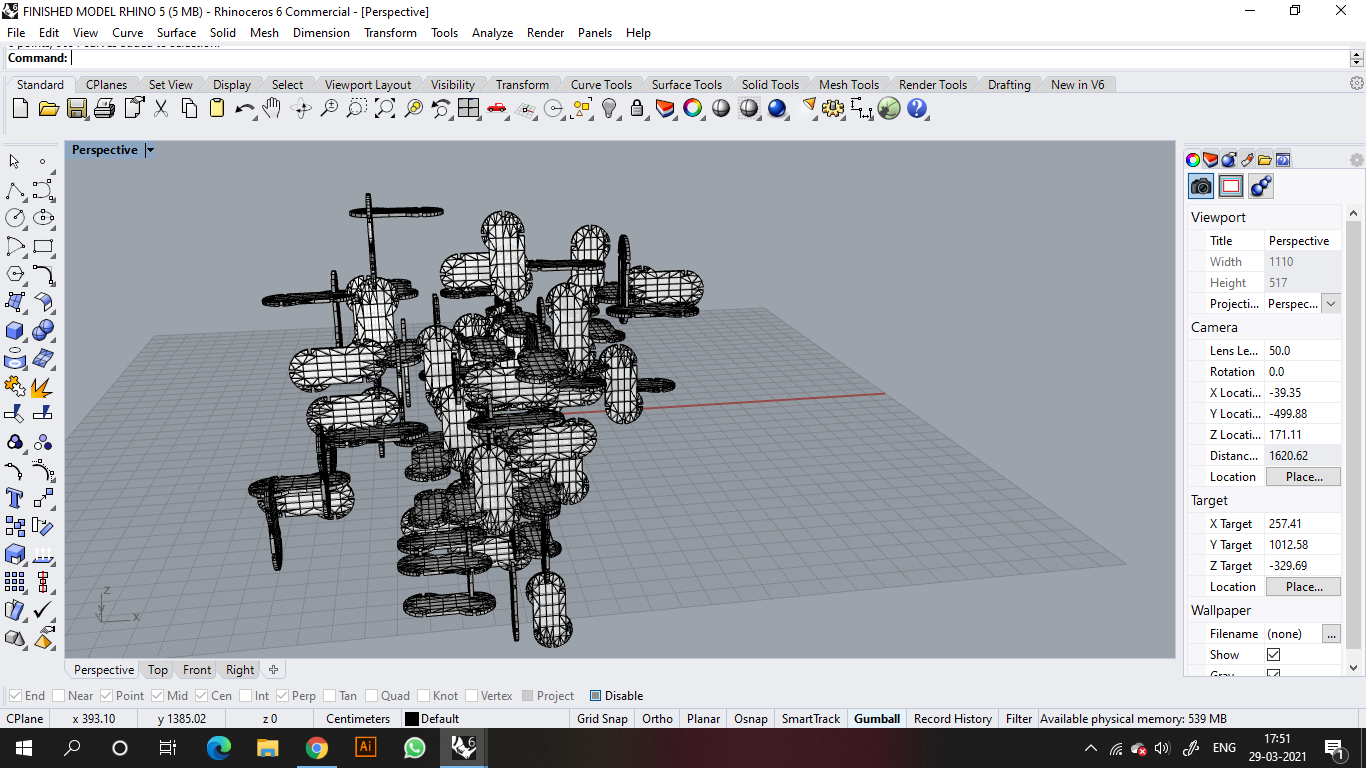Expand the Perspective viewport title menu arrow
The width and height of the screenshot is (1366, 768).
150,150
